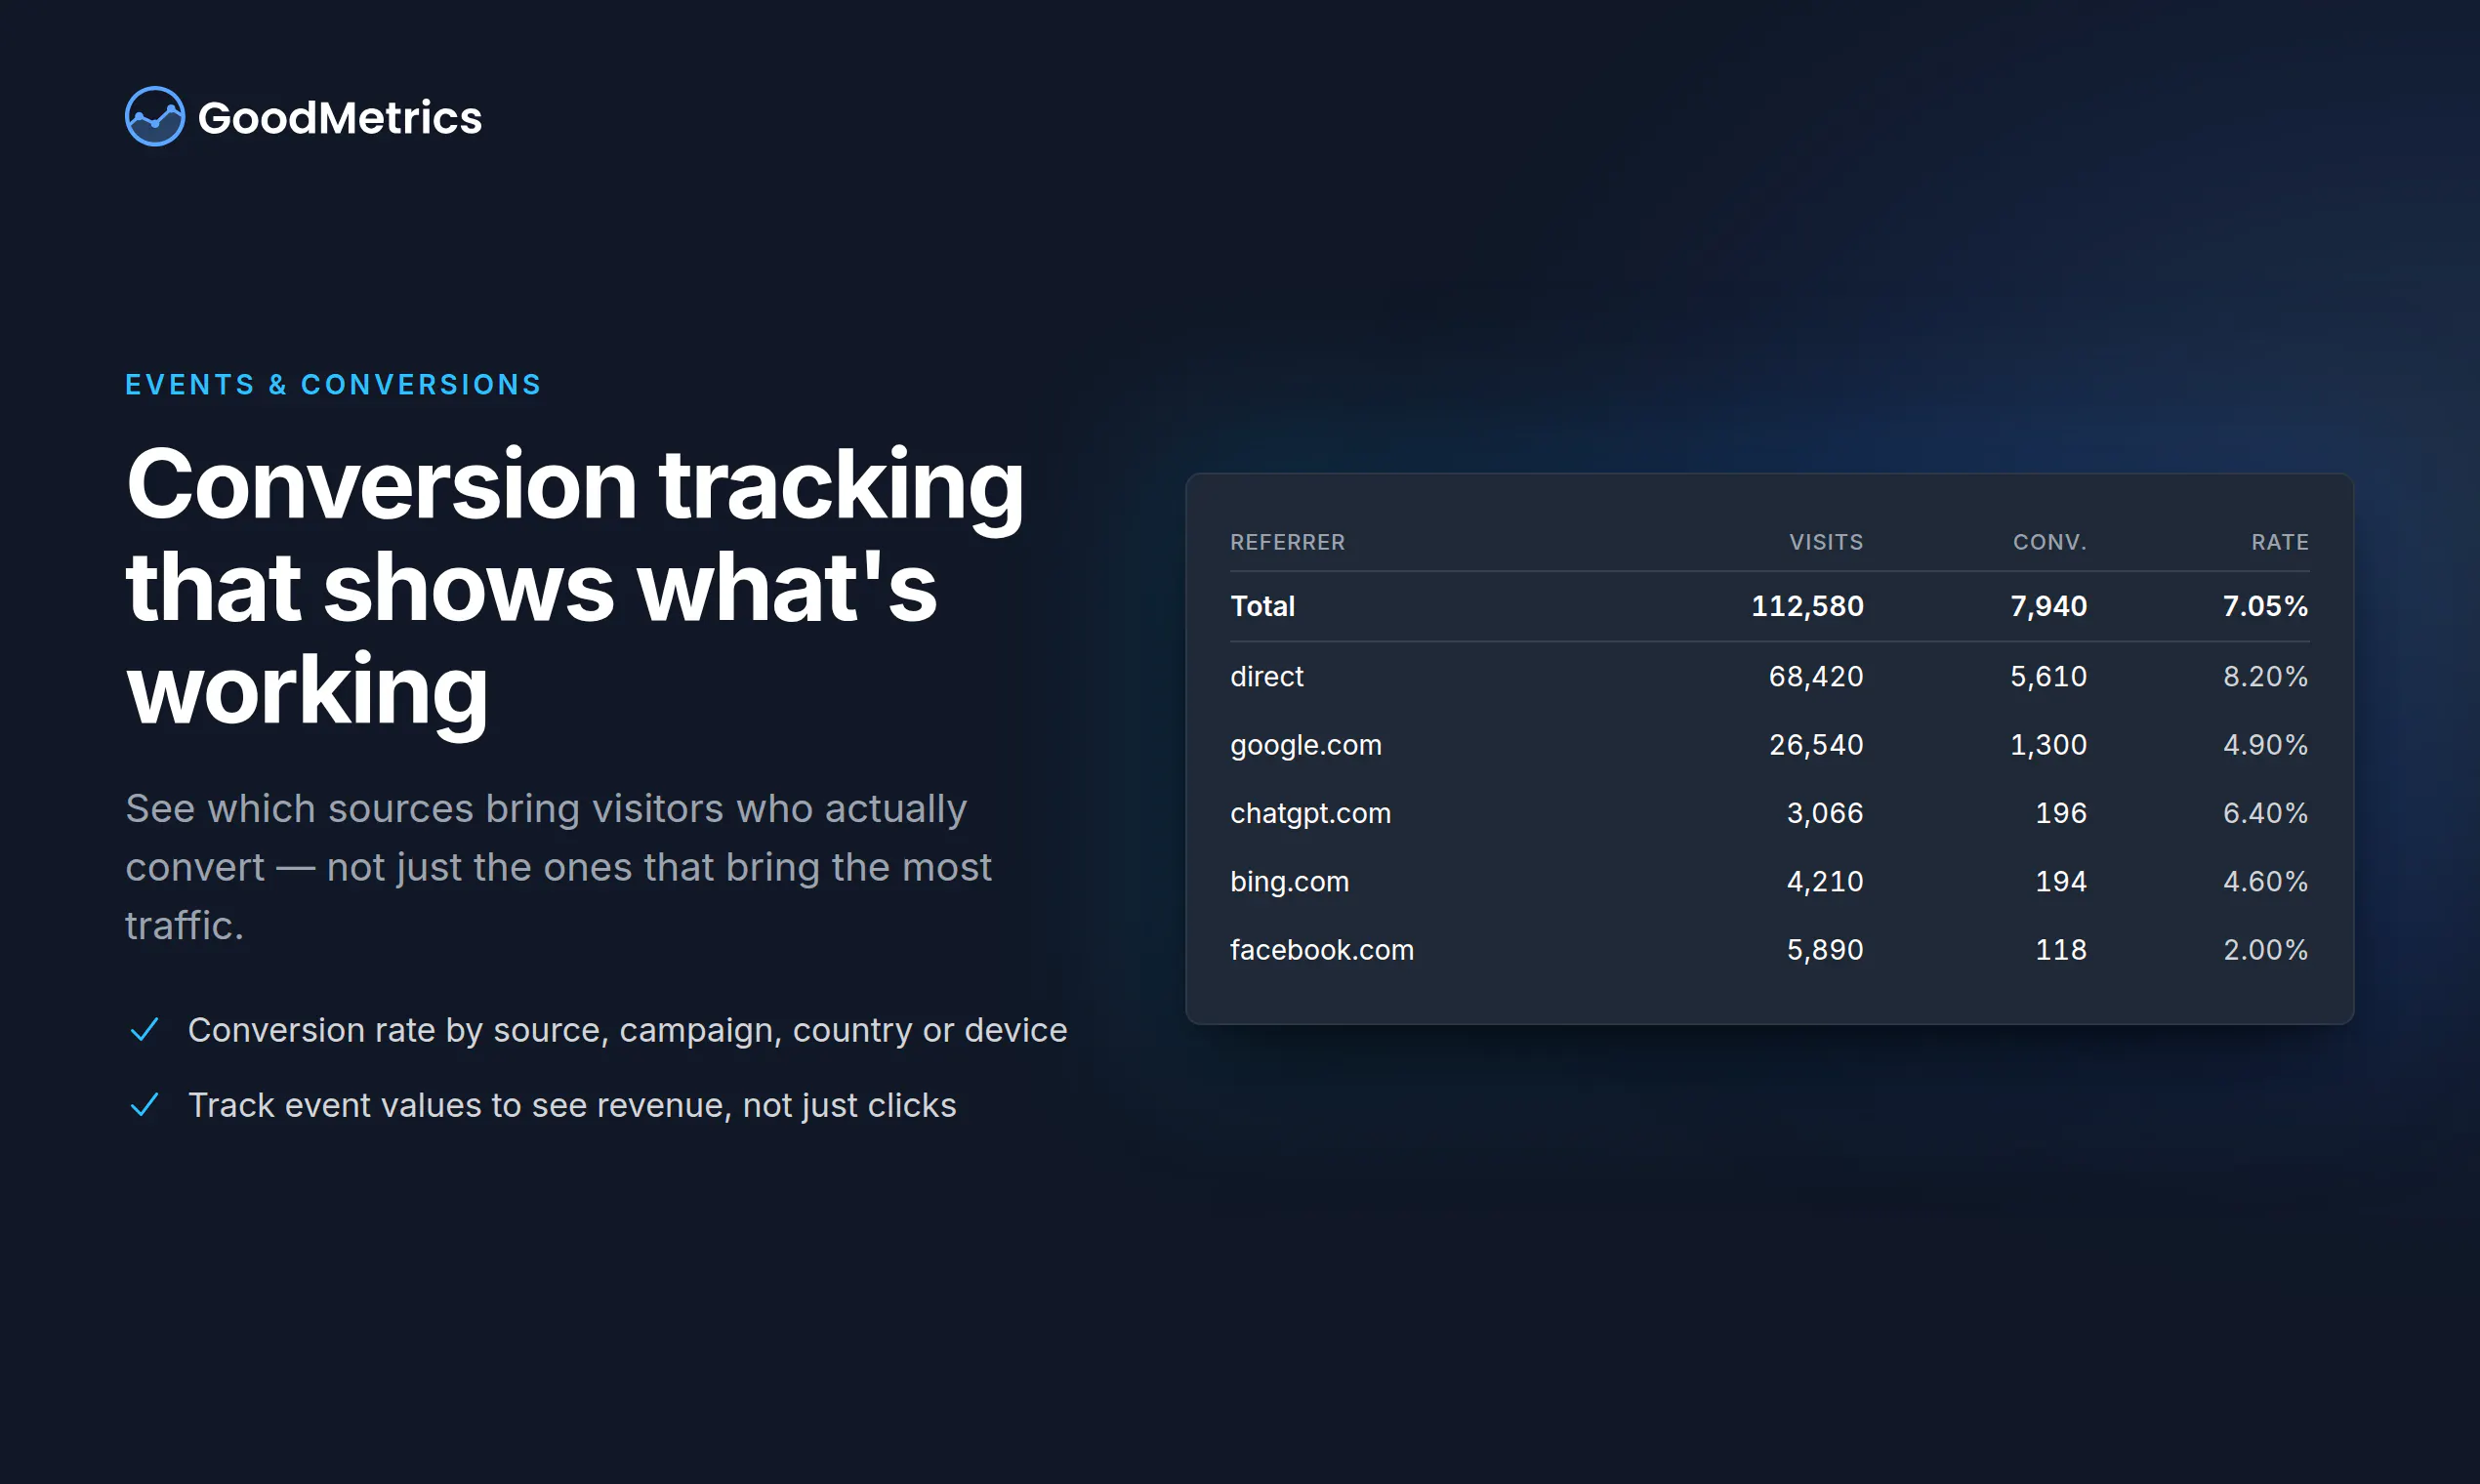Click the Track event values bullet text
This screenshot has height=1484, width=2480.
coord(572,1105)
